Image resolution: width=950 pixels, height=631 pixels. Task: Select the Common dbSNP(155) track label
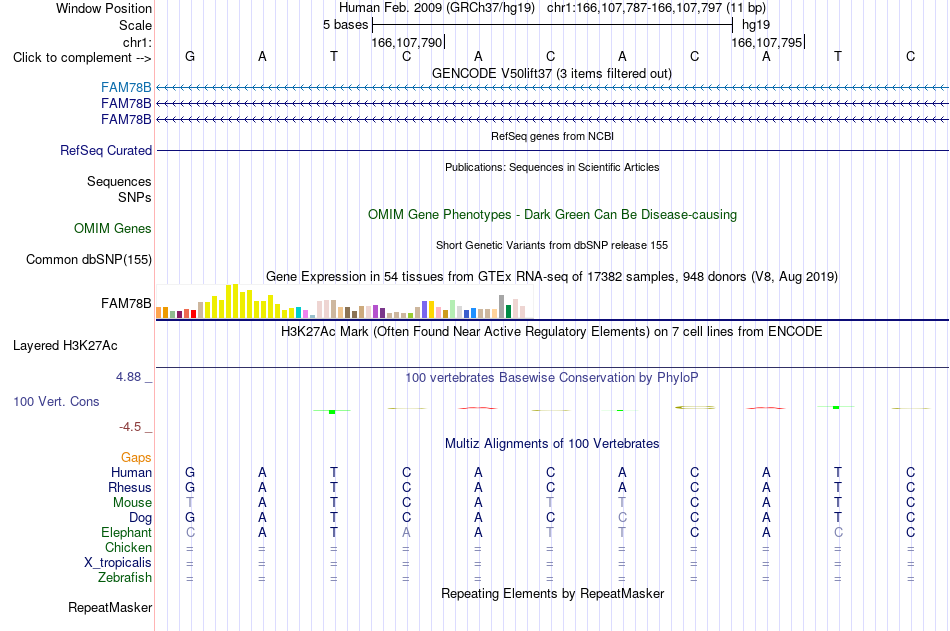pos(89,259)
